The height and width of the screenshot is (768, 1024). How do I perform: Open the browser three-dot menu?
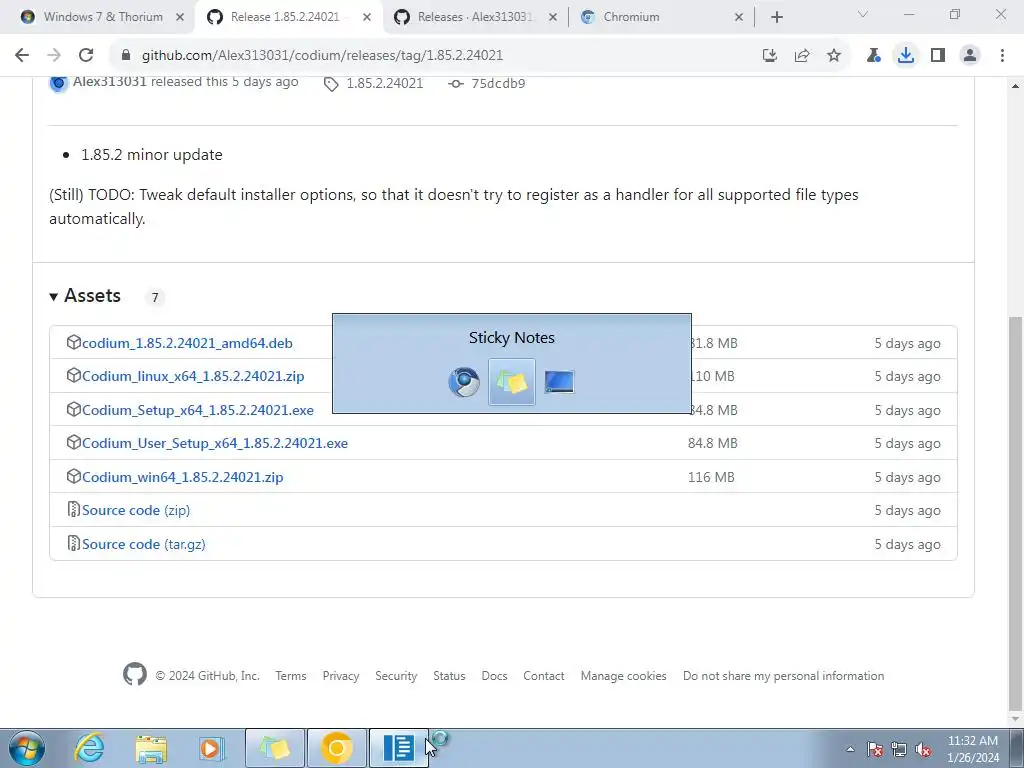(1002, 56)
